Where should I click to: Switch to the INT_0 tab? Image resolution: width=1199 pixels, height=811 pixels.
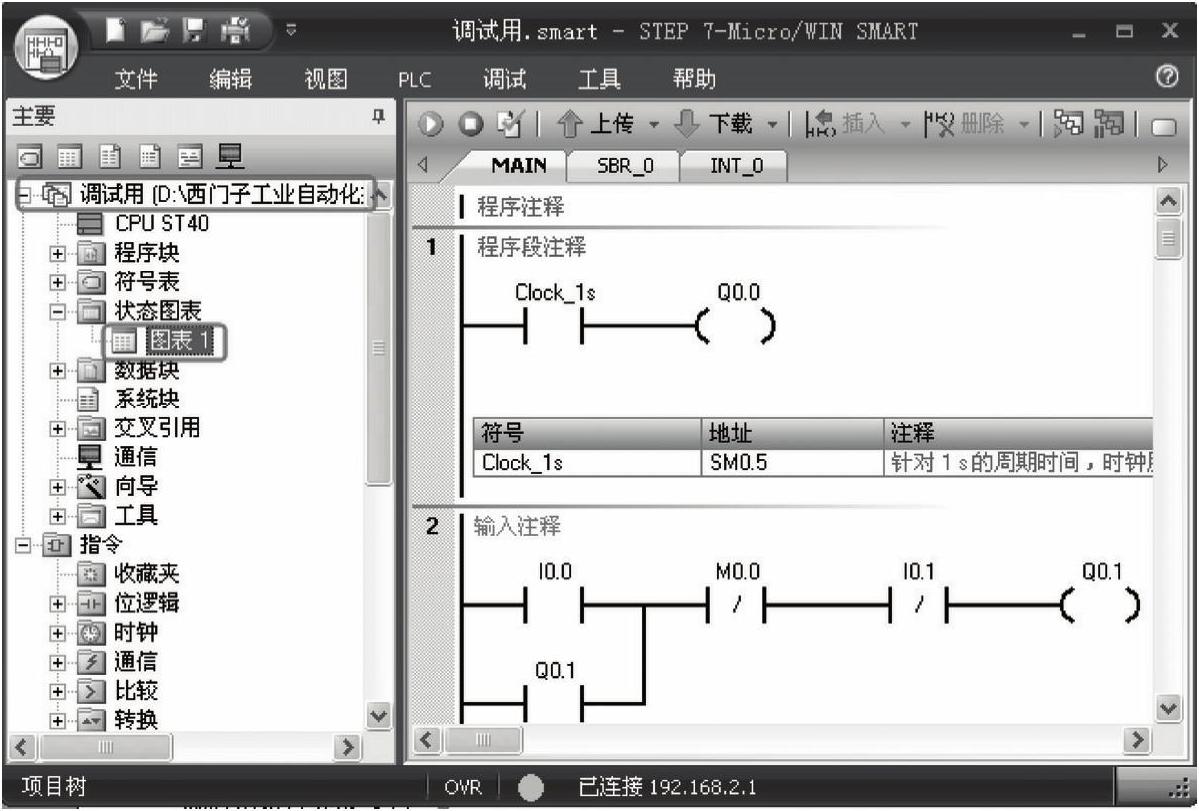736,166
